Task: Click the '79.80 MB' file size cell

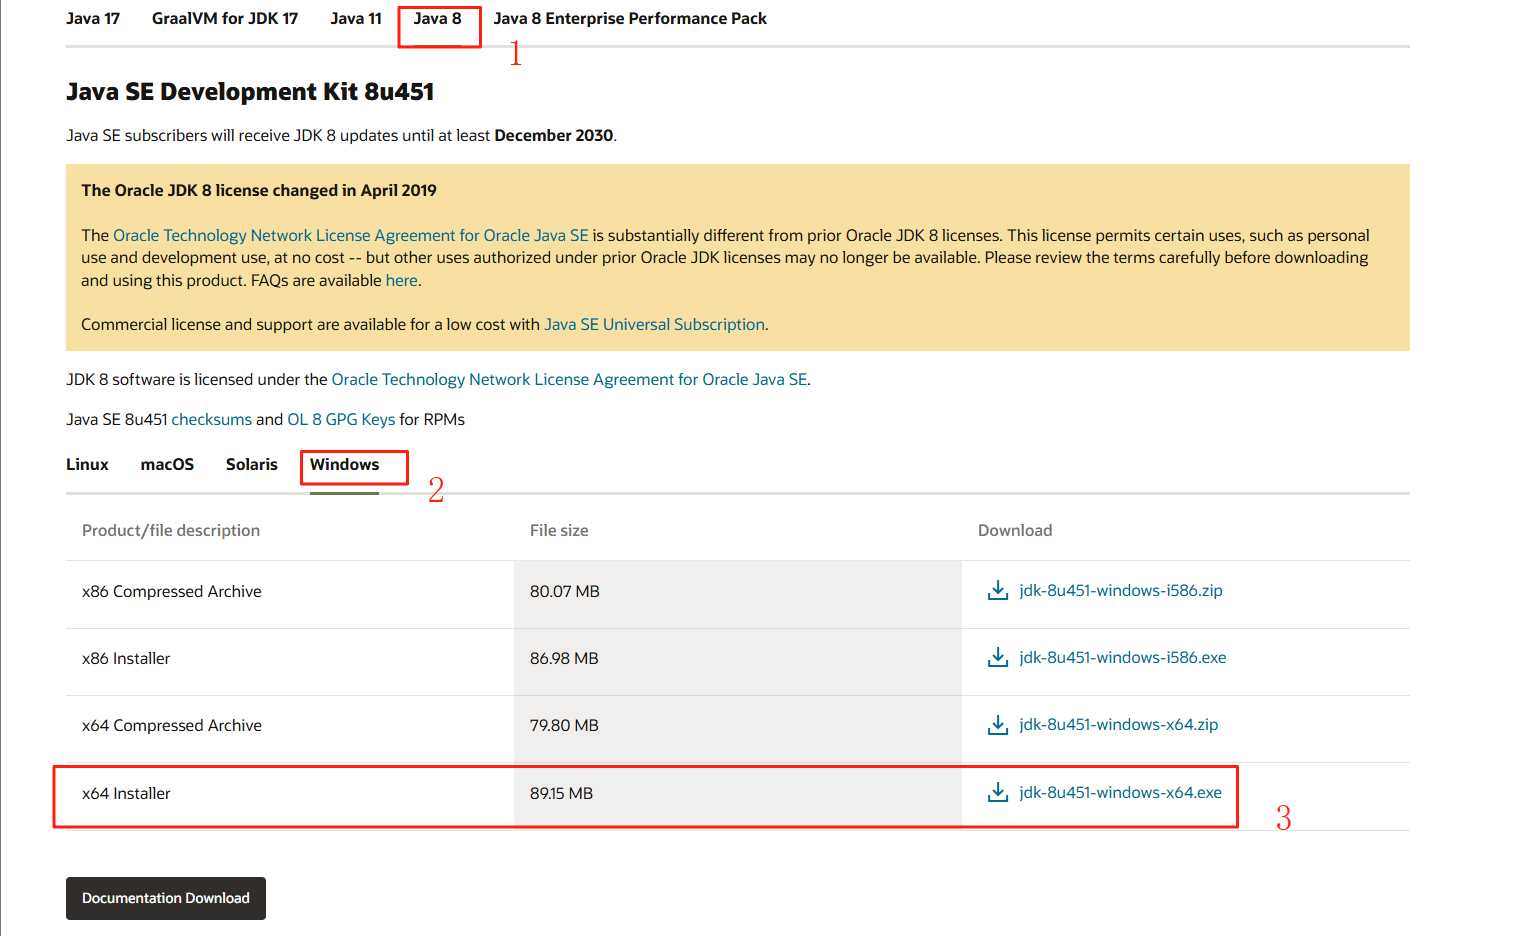Action: (738, 729)
